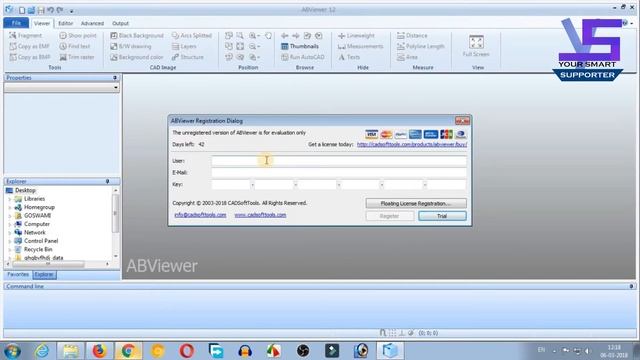Click Undo in quick access bar
Image resolution: width=640 pixels, height=360 pixels.
pyautogui.click(x=50, y=10)
